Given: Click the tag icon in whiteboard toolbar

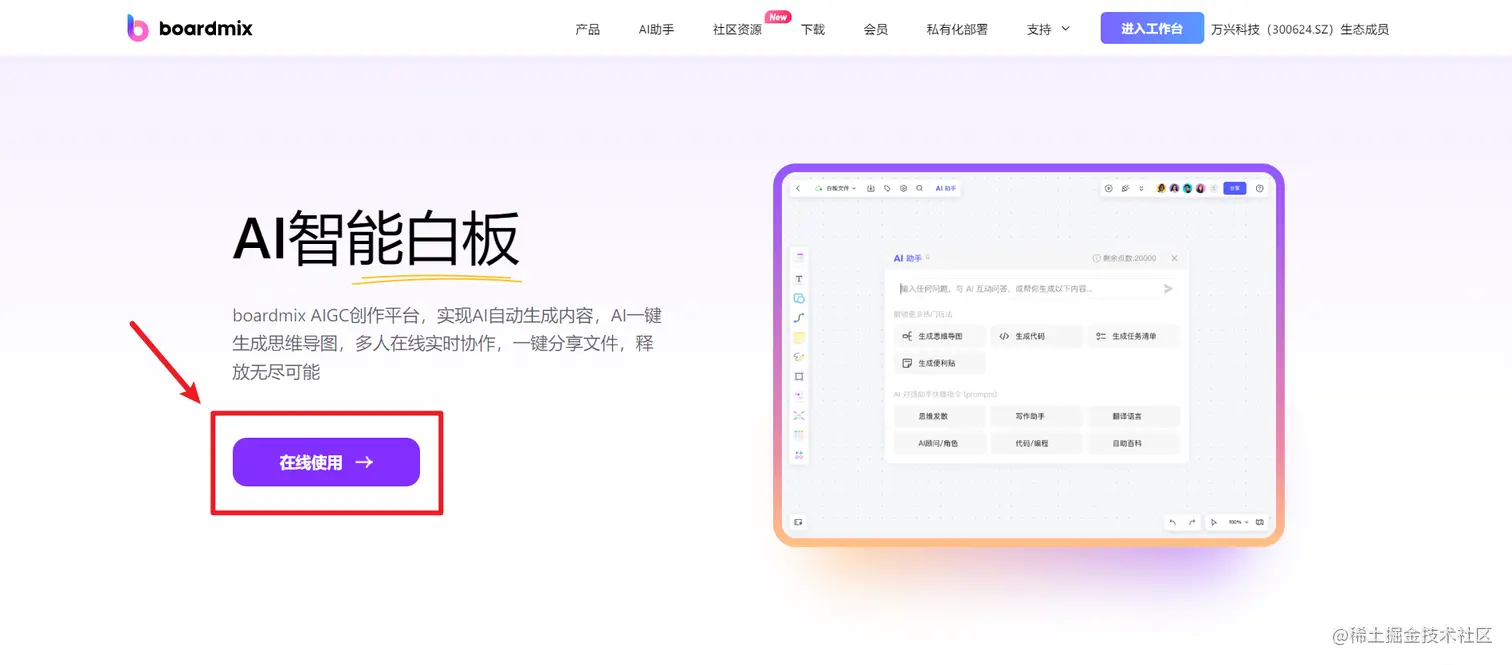Looking at the screenshot, I should 887,188.
